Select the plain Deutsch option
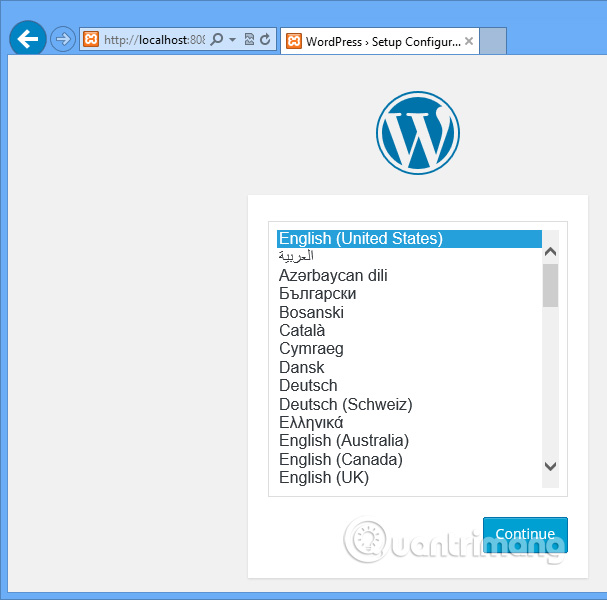The height and width of the screenshot is (600, 607). tap(409, 385)
